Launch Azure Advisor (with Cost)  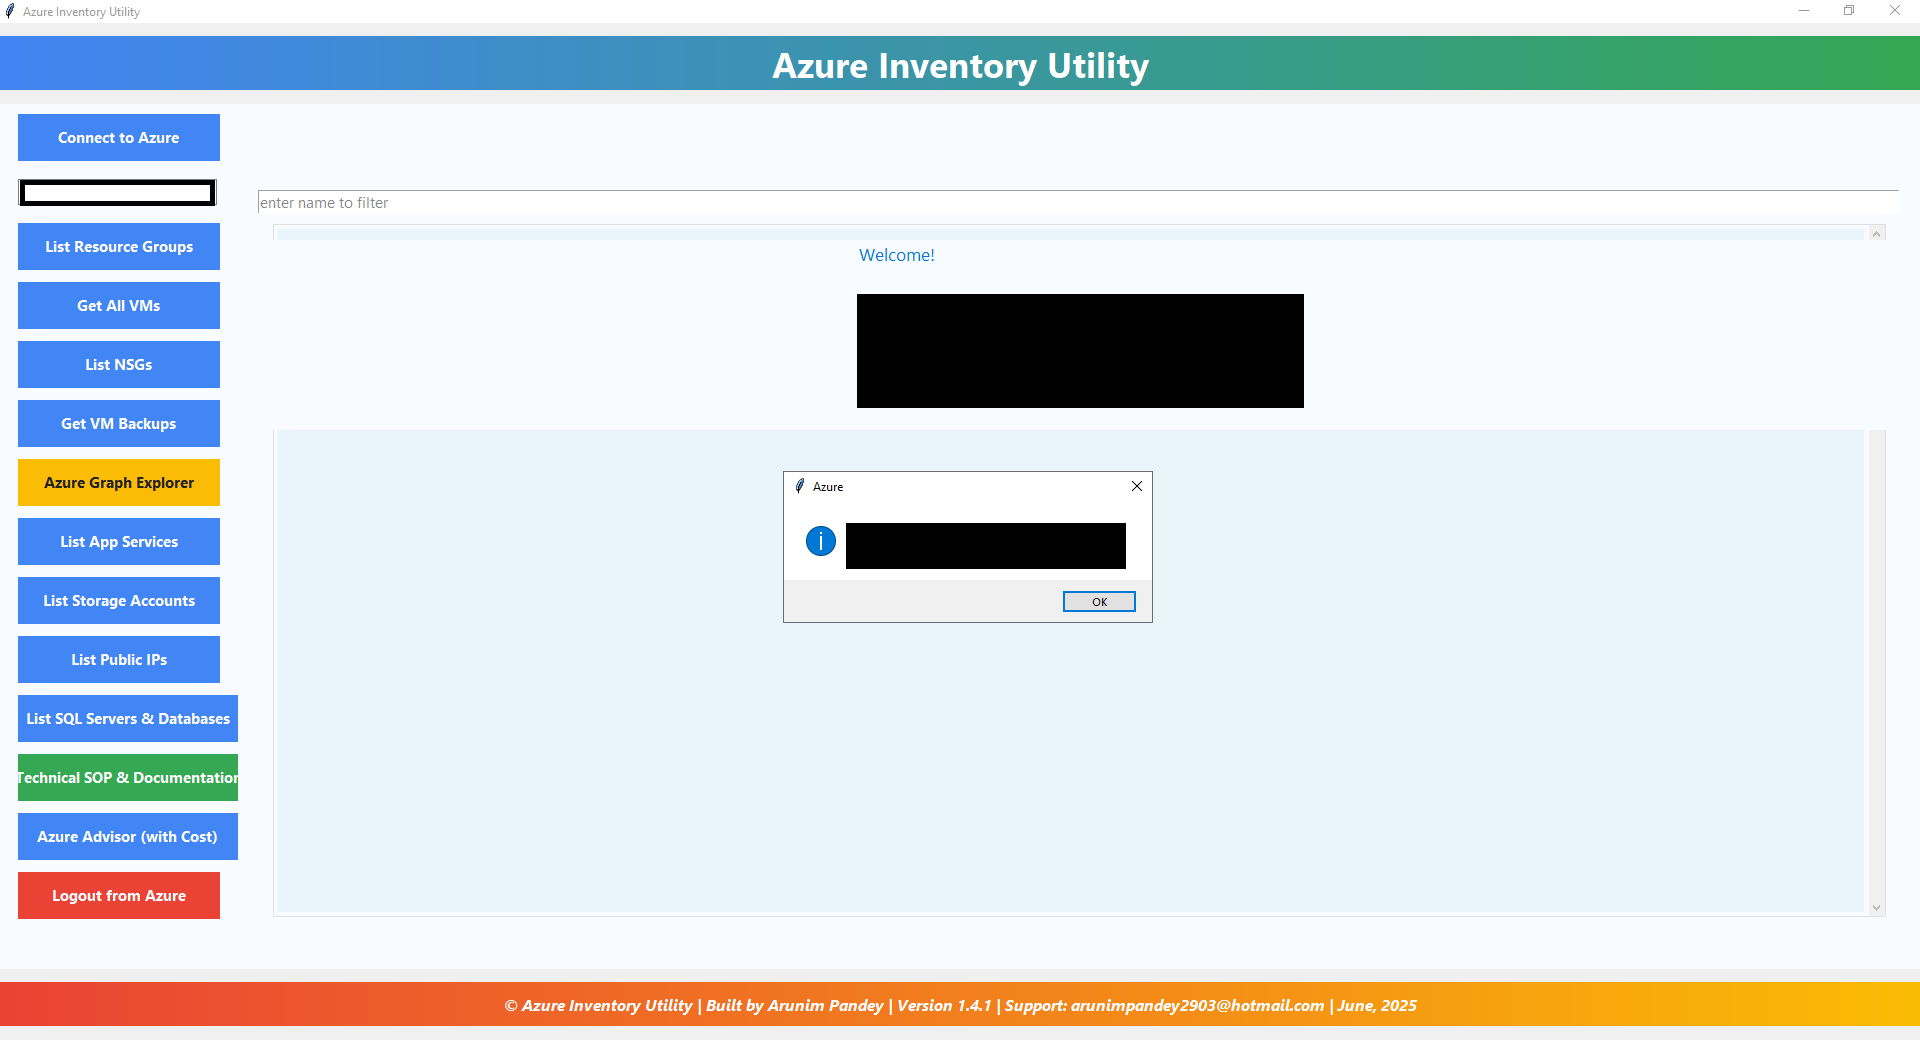click(127, 836)
